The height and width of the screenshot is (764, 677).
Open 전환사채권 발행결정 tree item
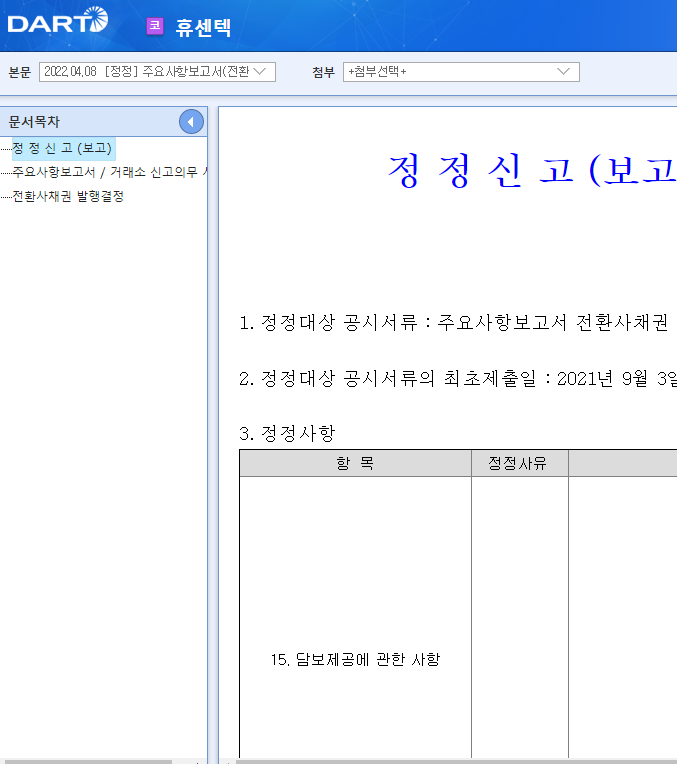click(x=68, y=196)
